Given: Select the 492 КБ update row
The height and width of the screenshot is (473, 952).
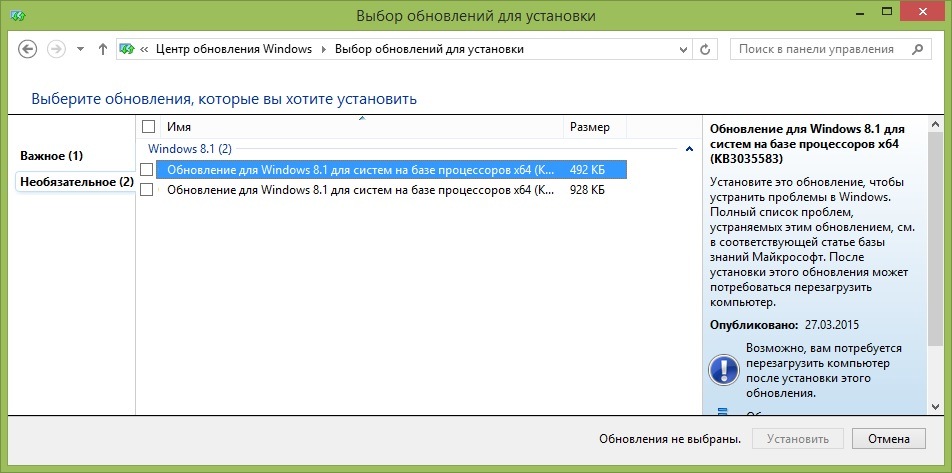Looking at the screenshot, I should (x=391, y=169).
